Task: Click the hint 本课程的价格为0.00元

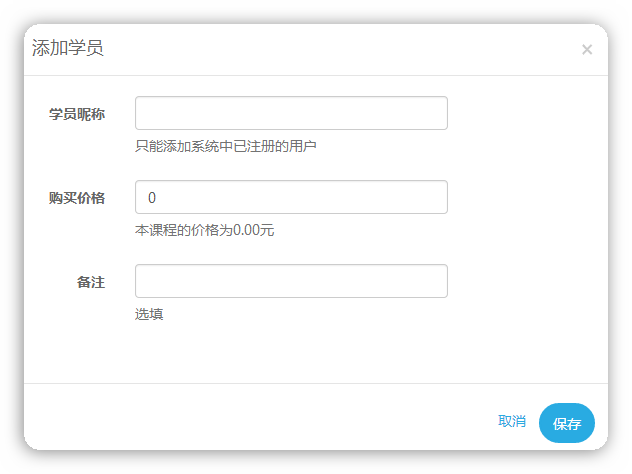Action: 204,230
